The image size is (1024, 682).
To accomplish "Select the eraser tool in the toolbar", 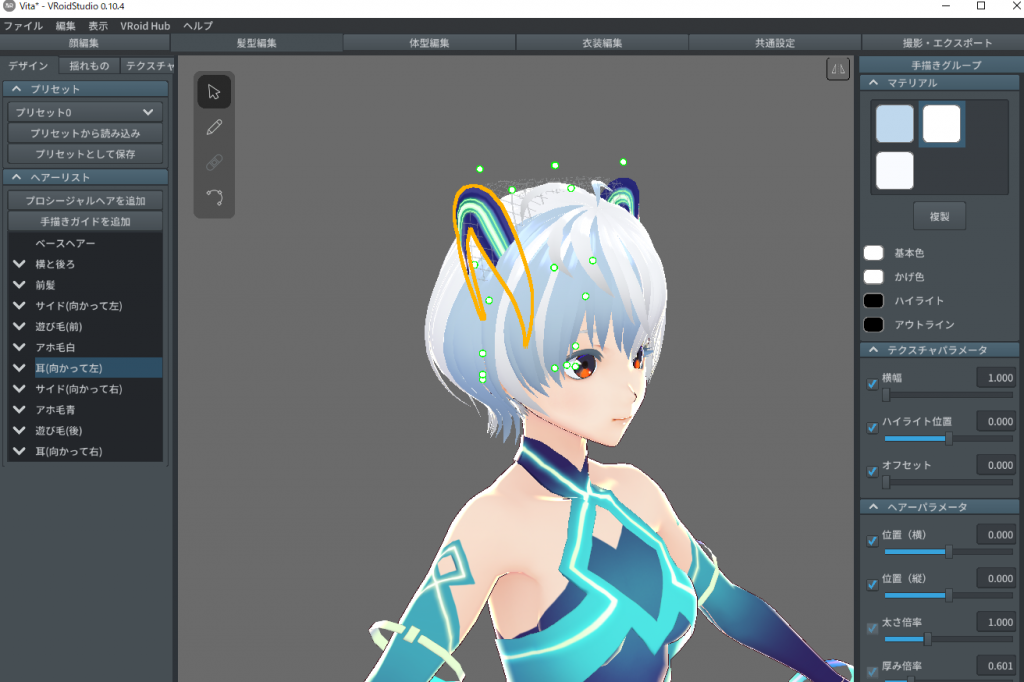I will point(214,162).
